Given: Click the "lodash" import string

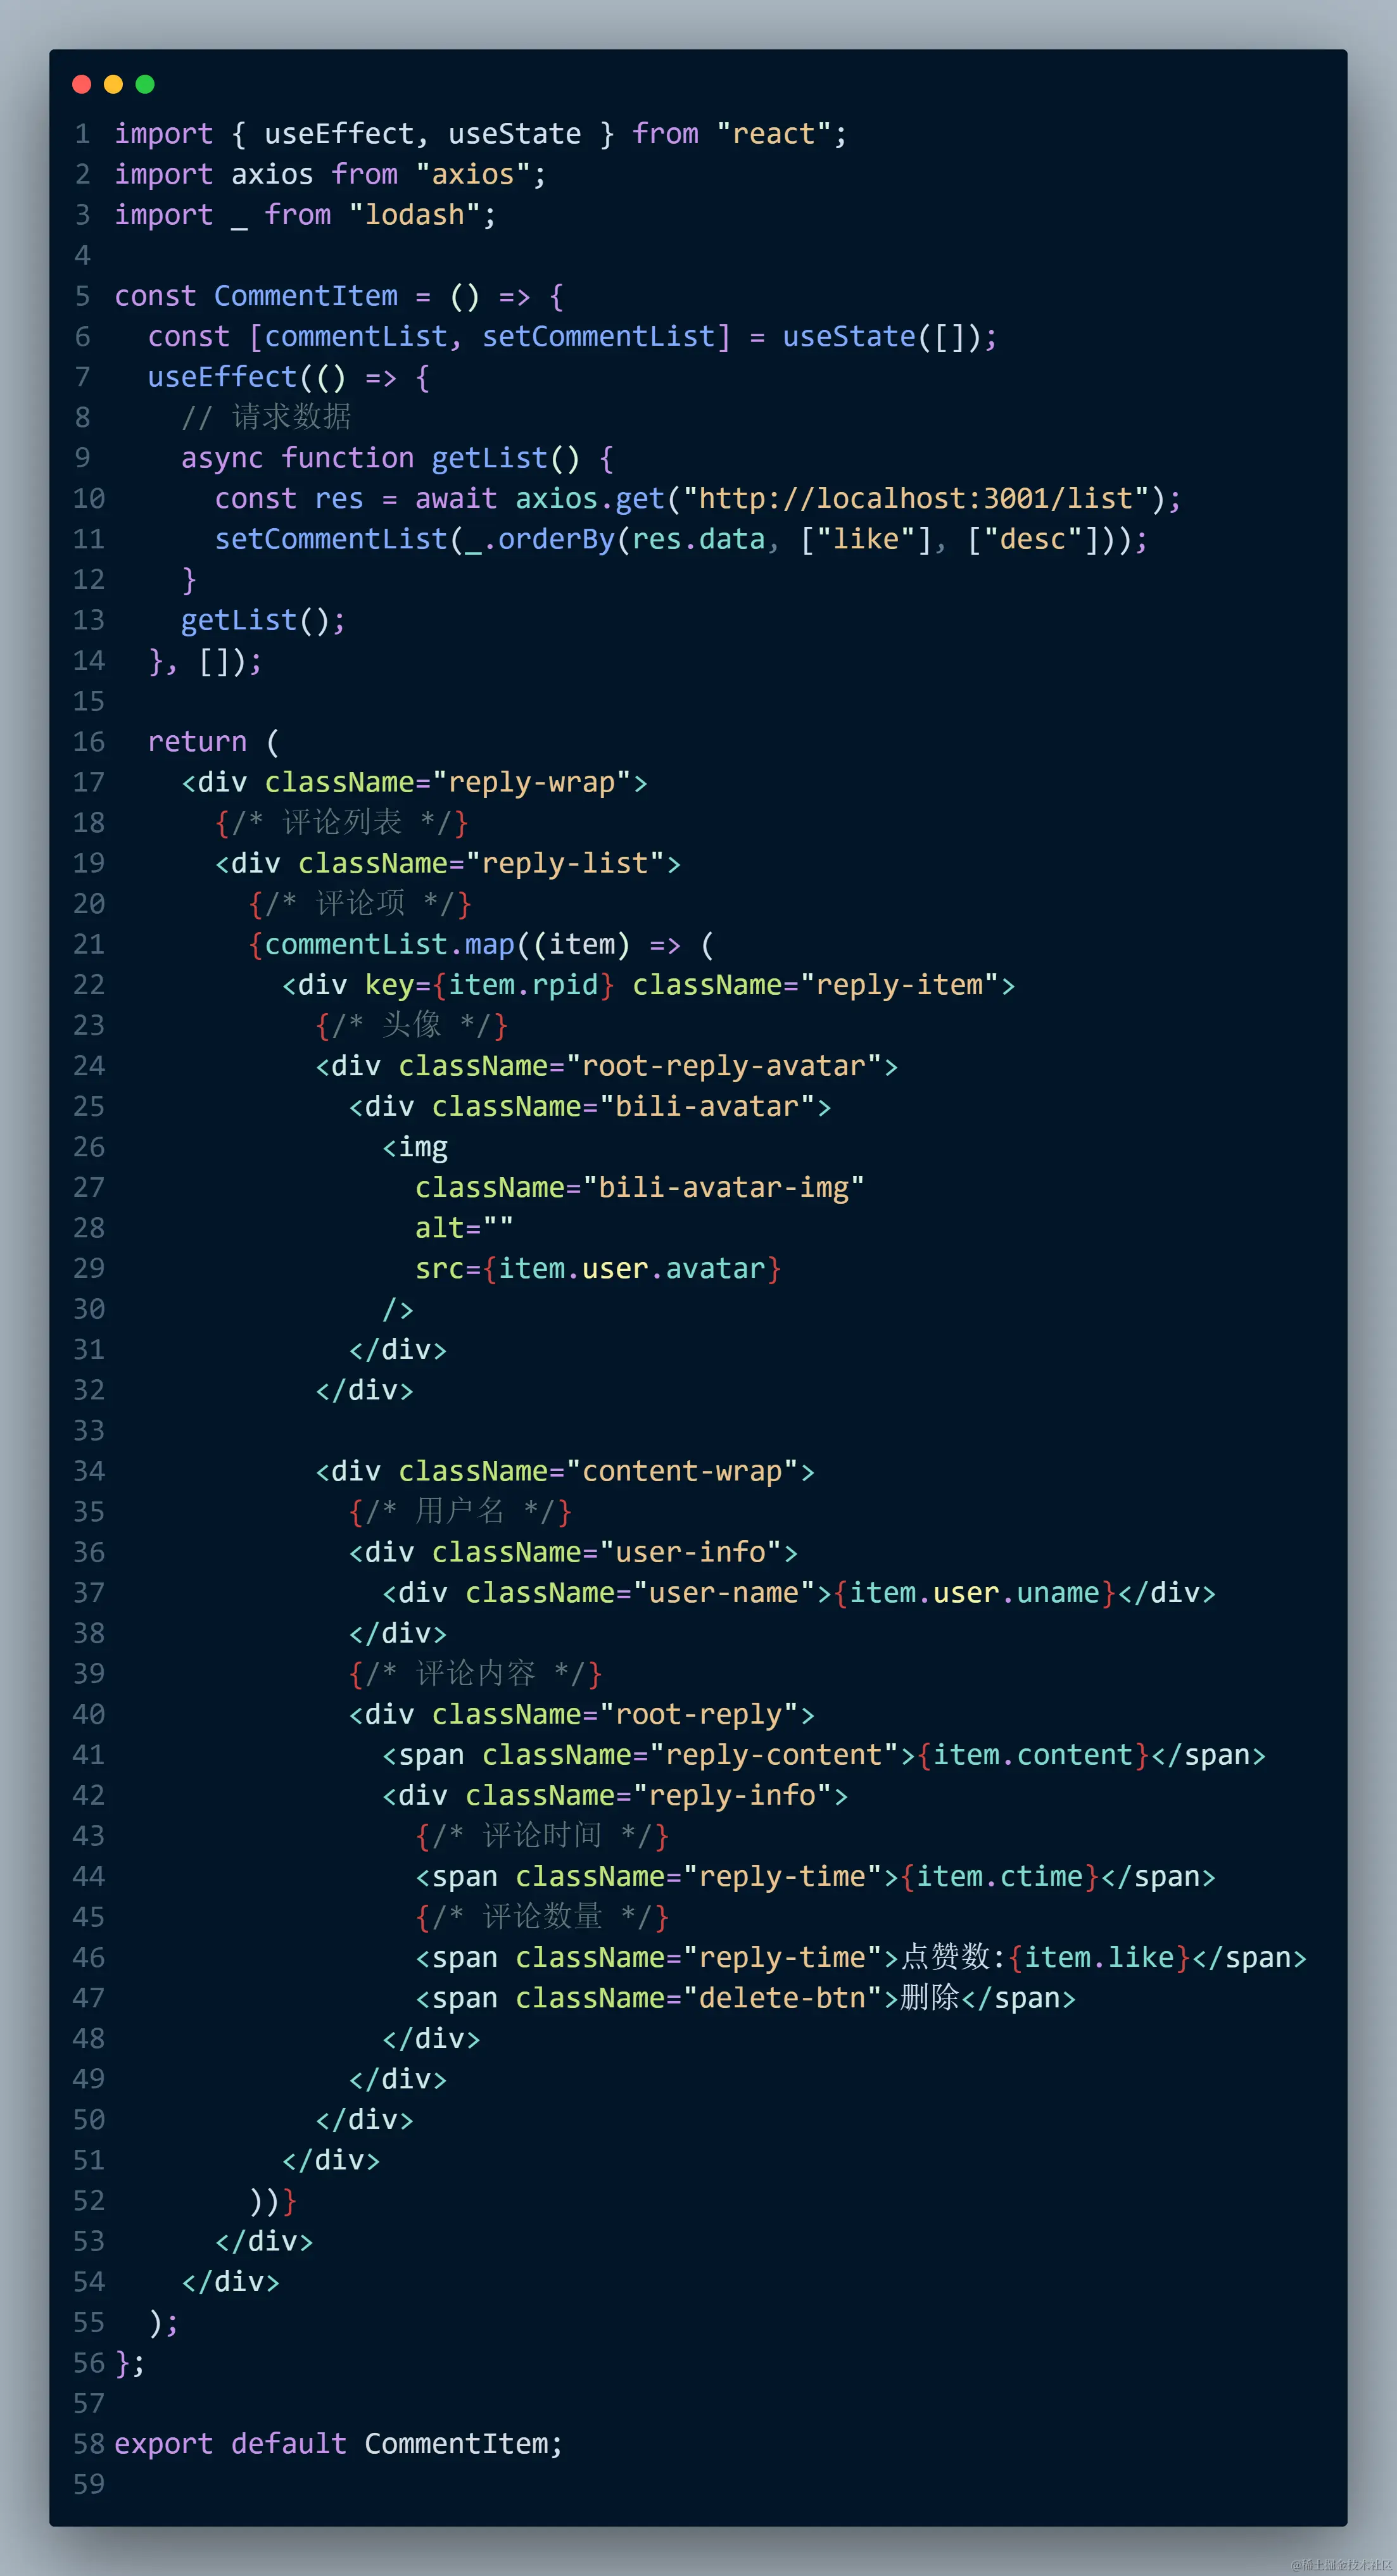Looking at the screenshot, I should (414, 215).
